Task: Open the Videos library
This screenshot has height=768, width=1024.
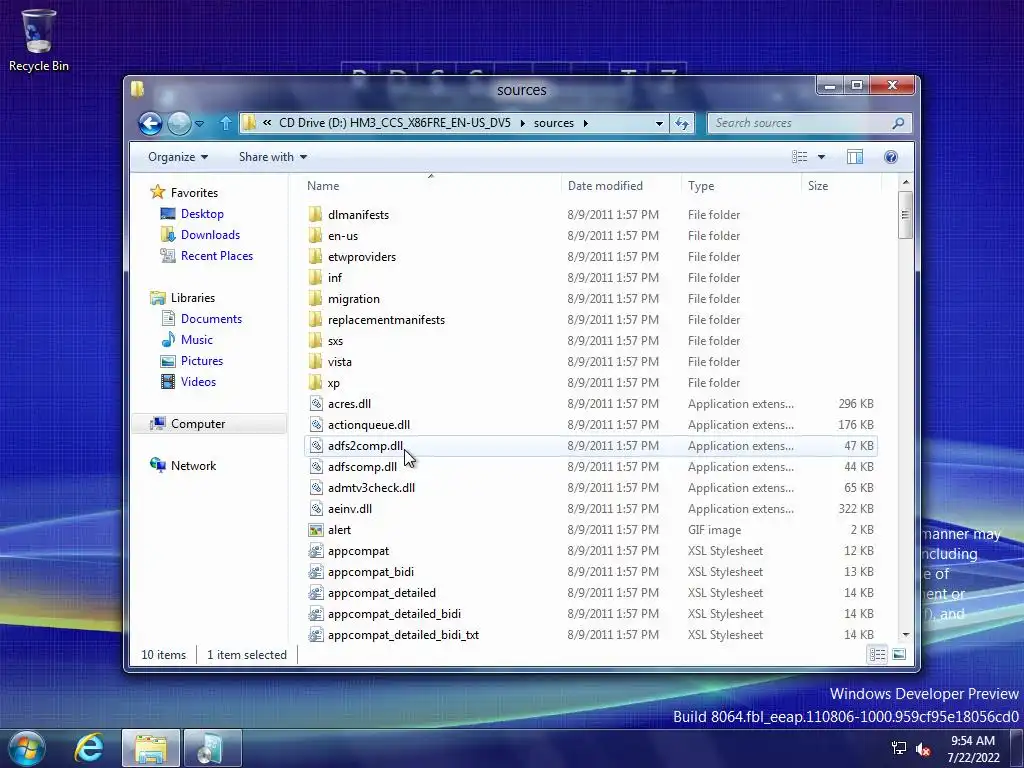Action: coord(198,381)
